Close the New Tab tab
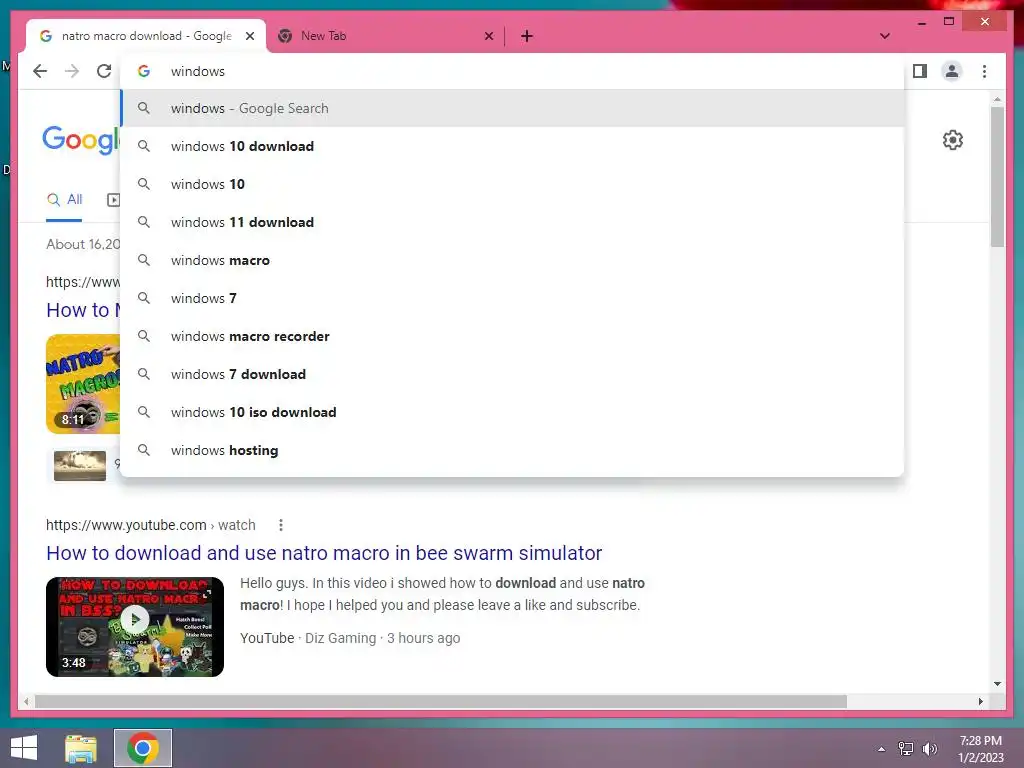This screenshot has width=1024, height=768. click(488, 36)
